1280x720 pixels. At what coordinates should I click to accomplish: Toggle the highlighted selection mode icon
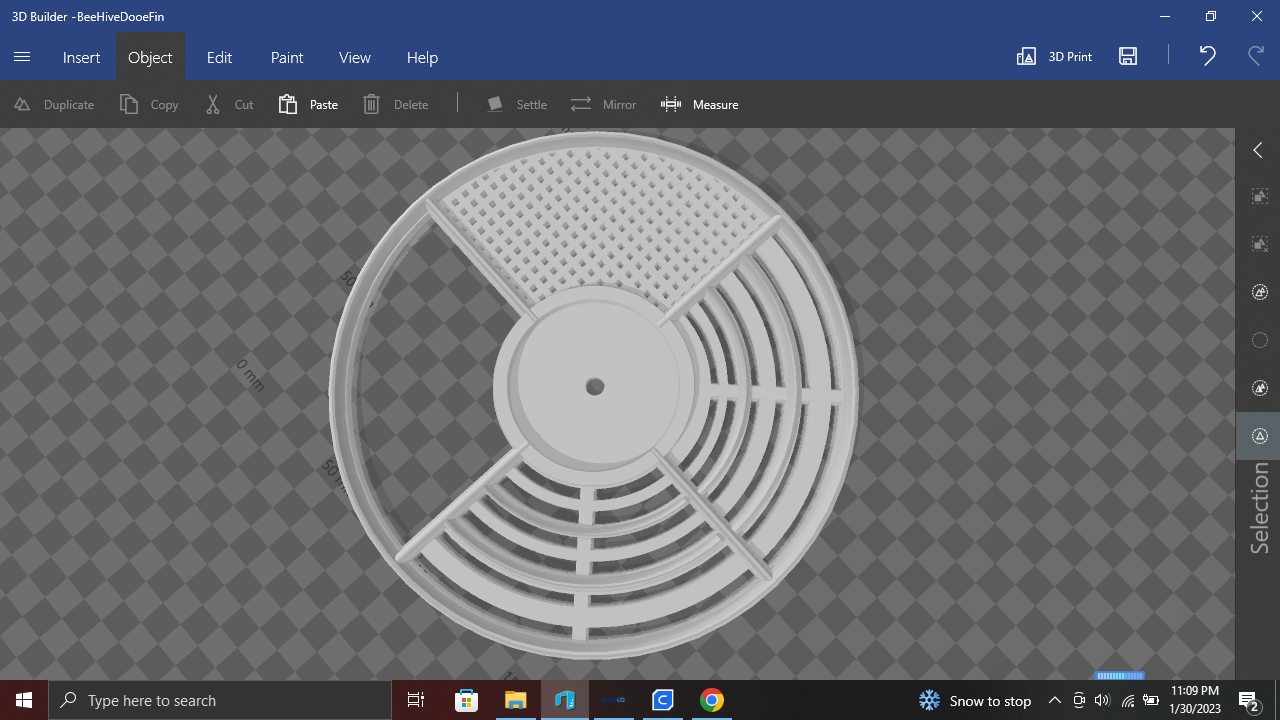(1260, 436)
